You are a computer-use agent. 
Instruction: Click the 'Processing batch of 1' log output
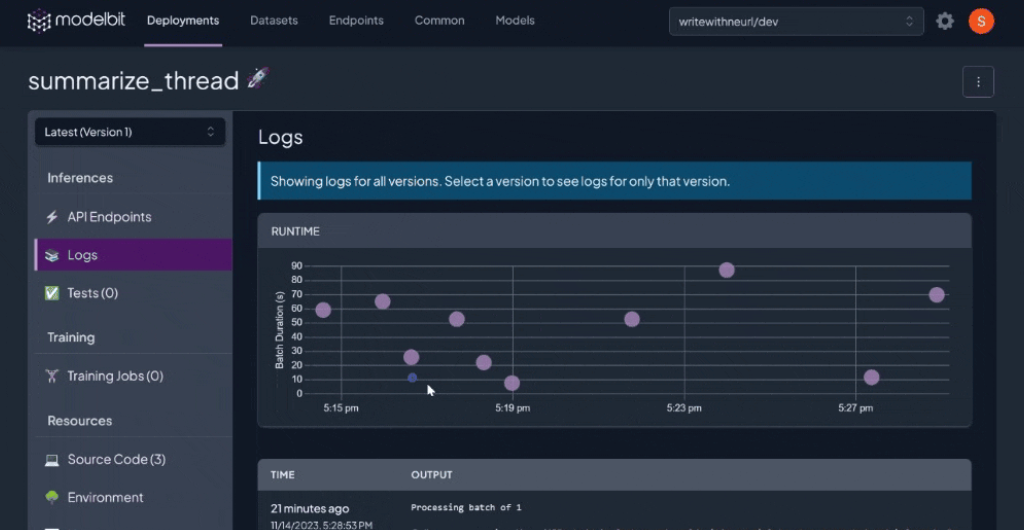(x=466, y=508)
